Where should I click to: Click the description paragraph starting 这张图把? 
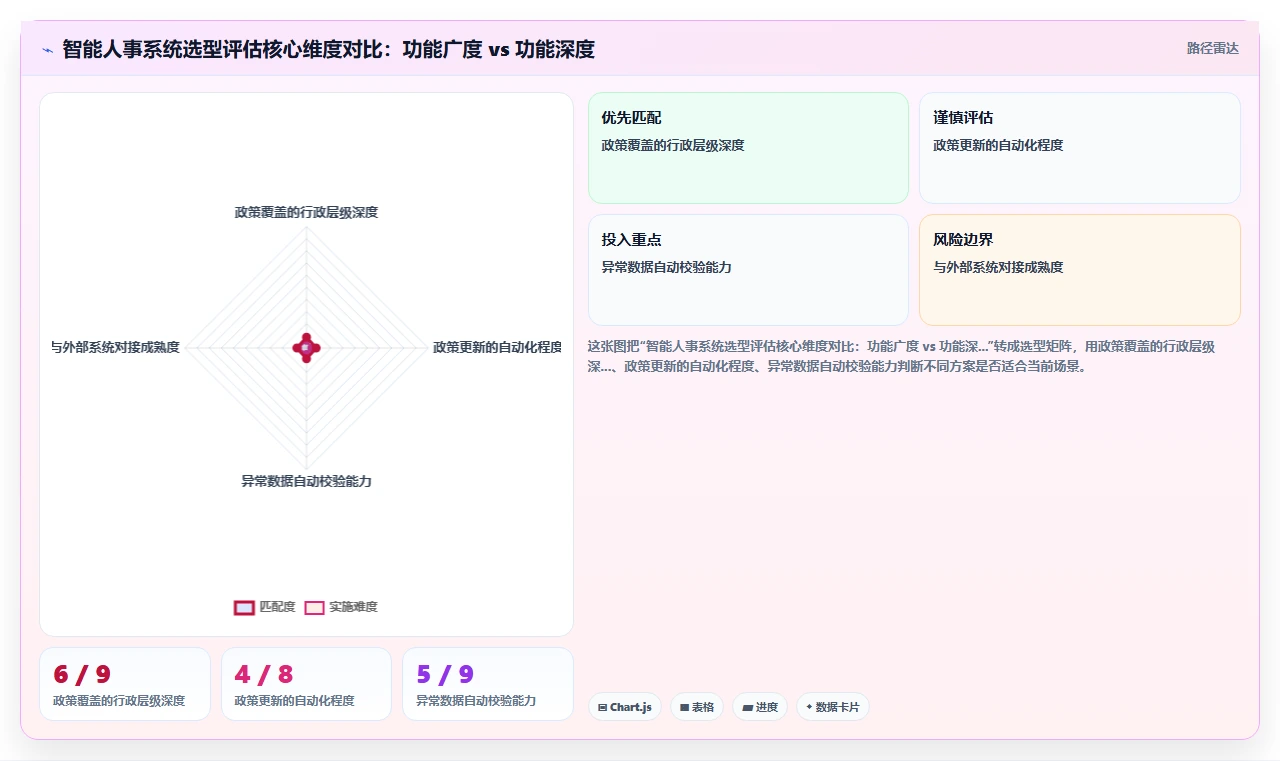[902, 356]
